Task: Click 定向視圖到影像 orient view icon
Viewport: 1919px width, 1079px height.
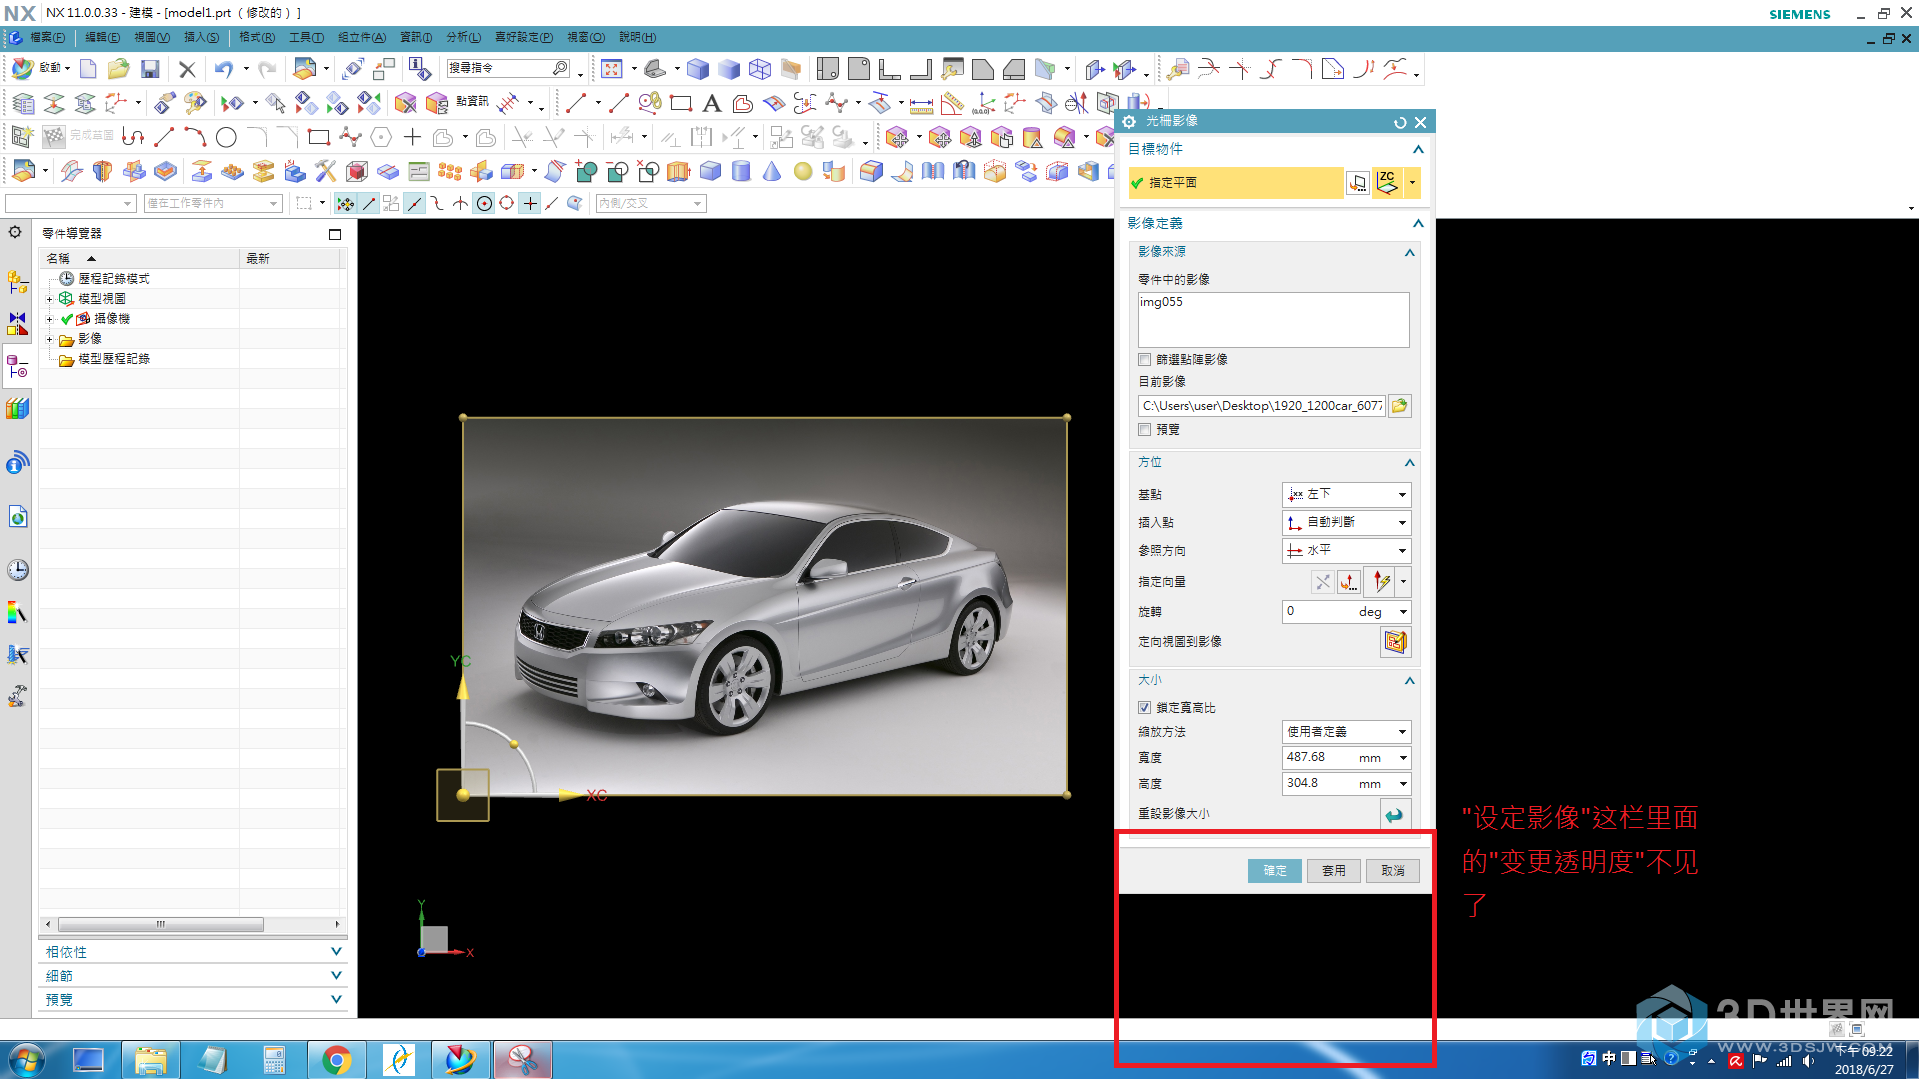Action: 1395,642
